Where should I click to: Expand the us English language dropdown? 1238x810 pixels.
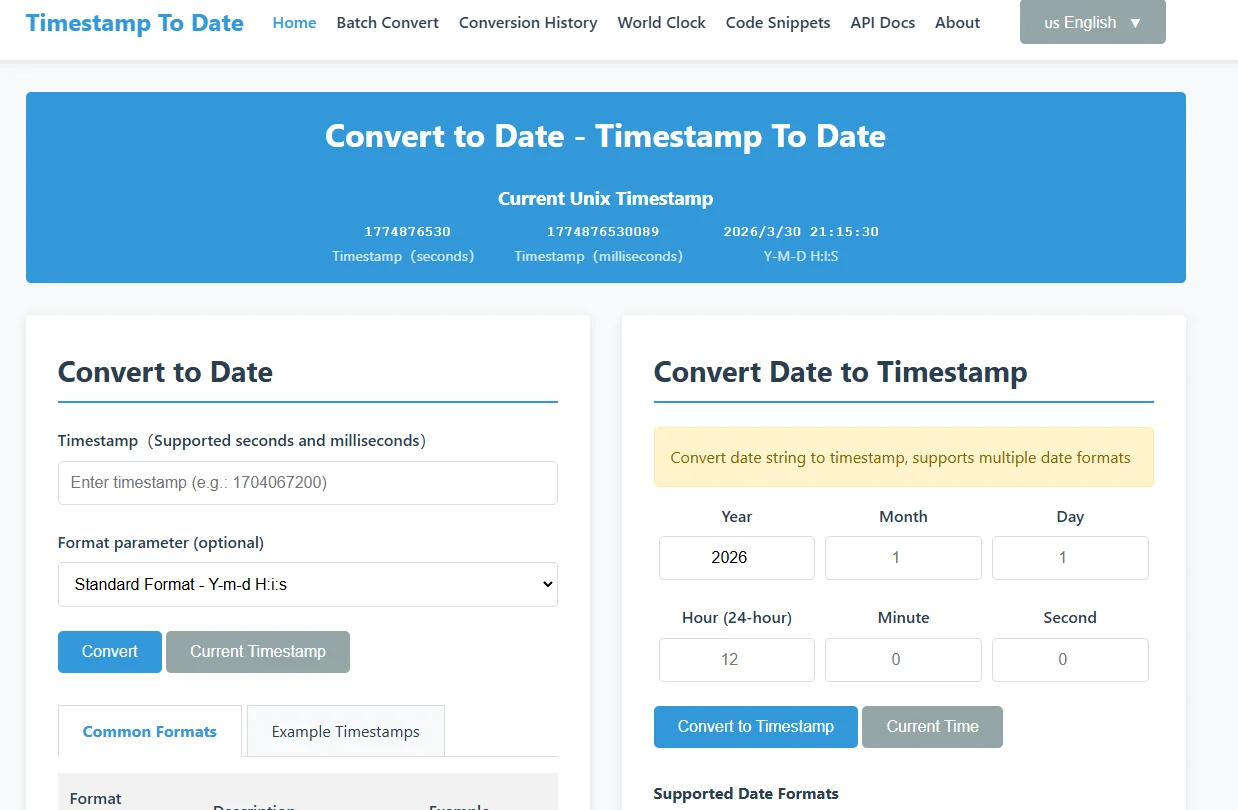(1092, 23)
